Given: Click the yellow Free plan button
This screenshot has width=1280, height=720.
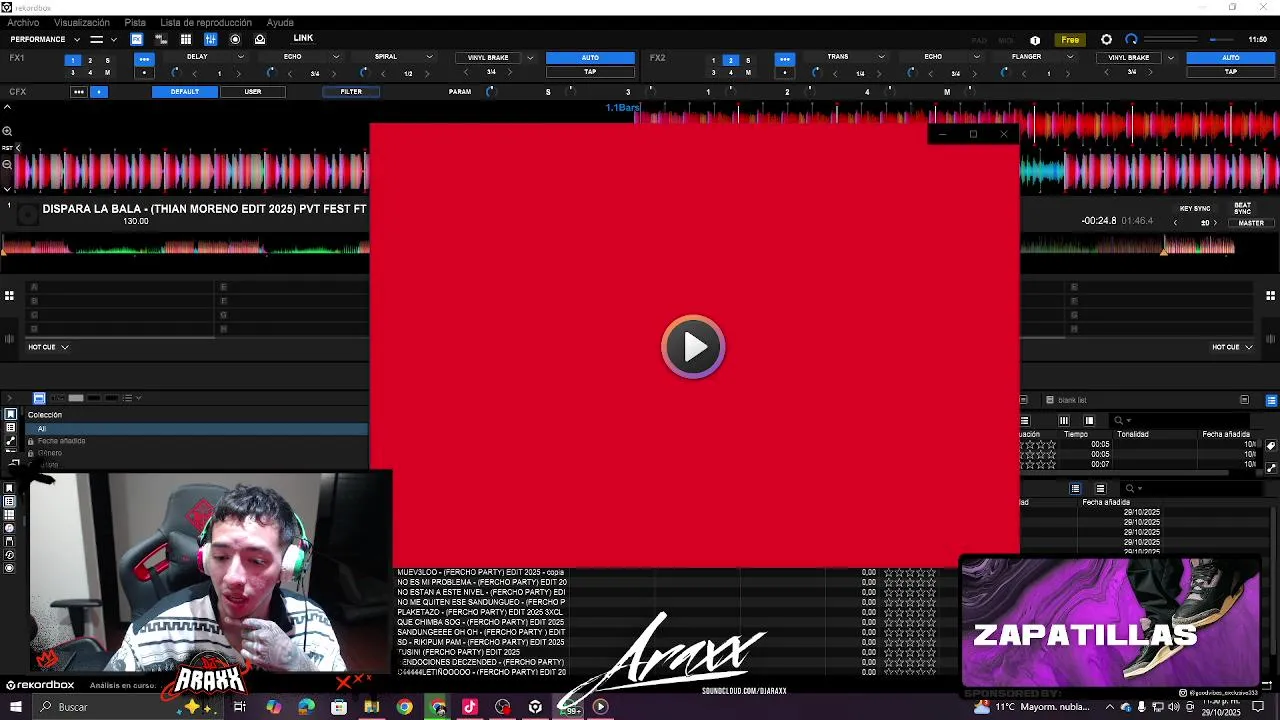Looking at the screenshot, I should pos(1070,40).
